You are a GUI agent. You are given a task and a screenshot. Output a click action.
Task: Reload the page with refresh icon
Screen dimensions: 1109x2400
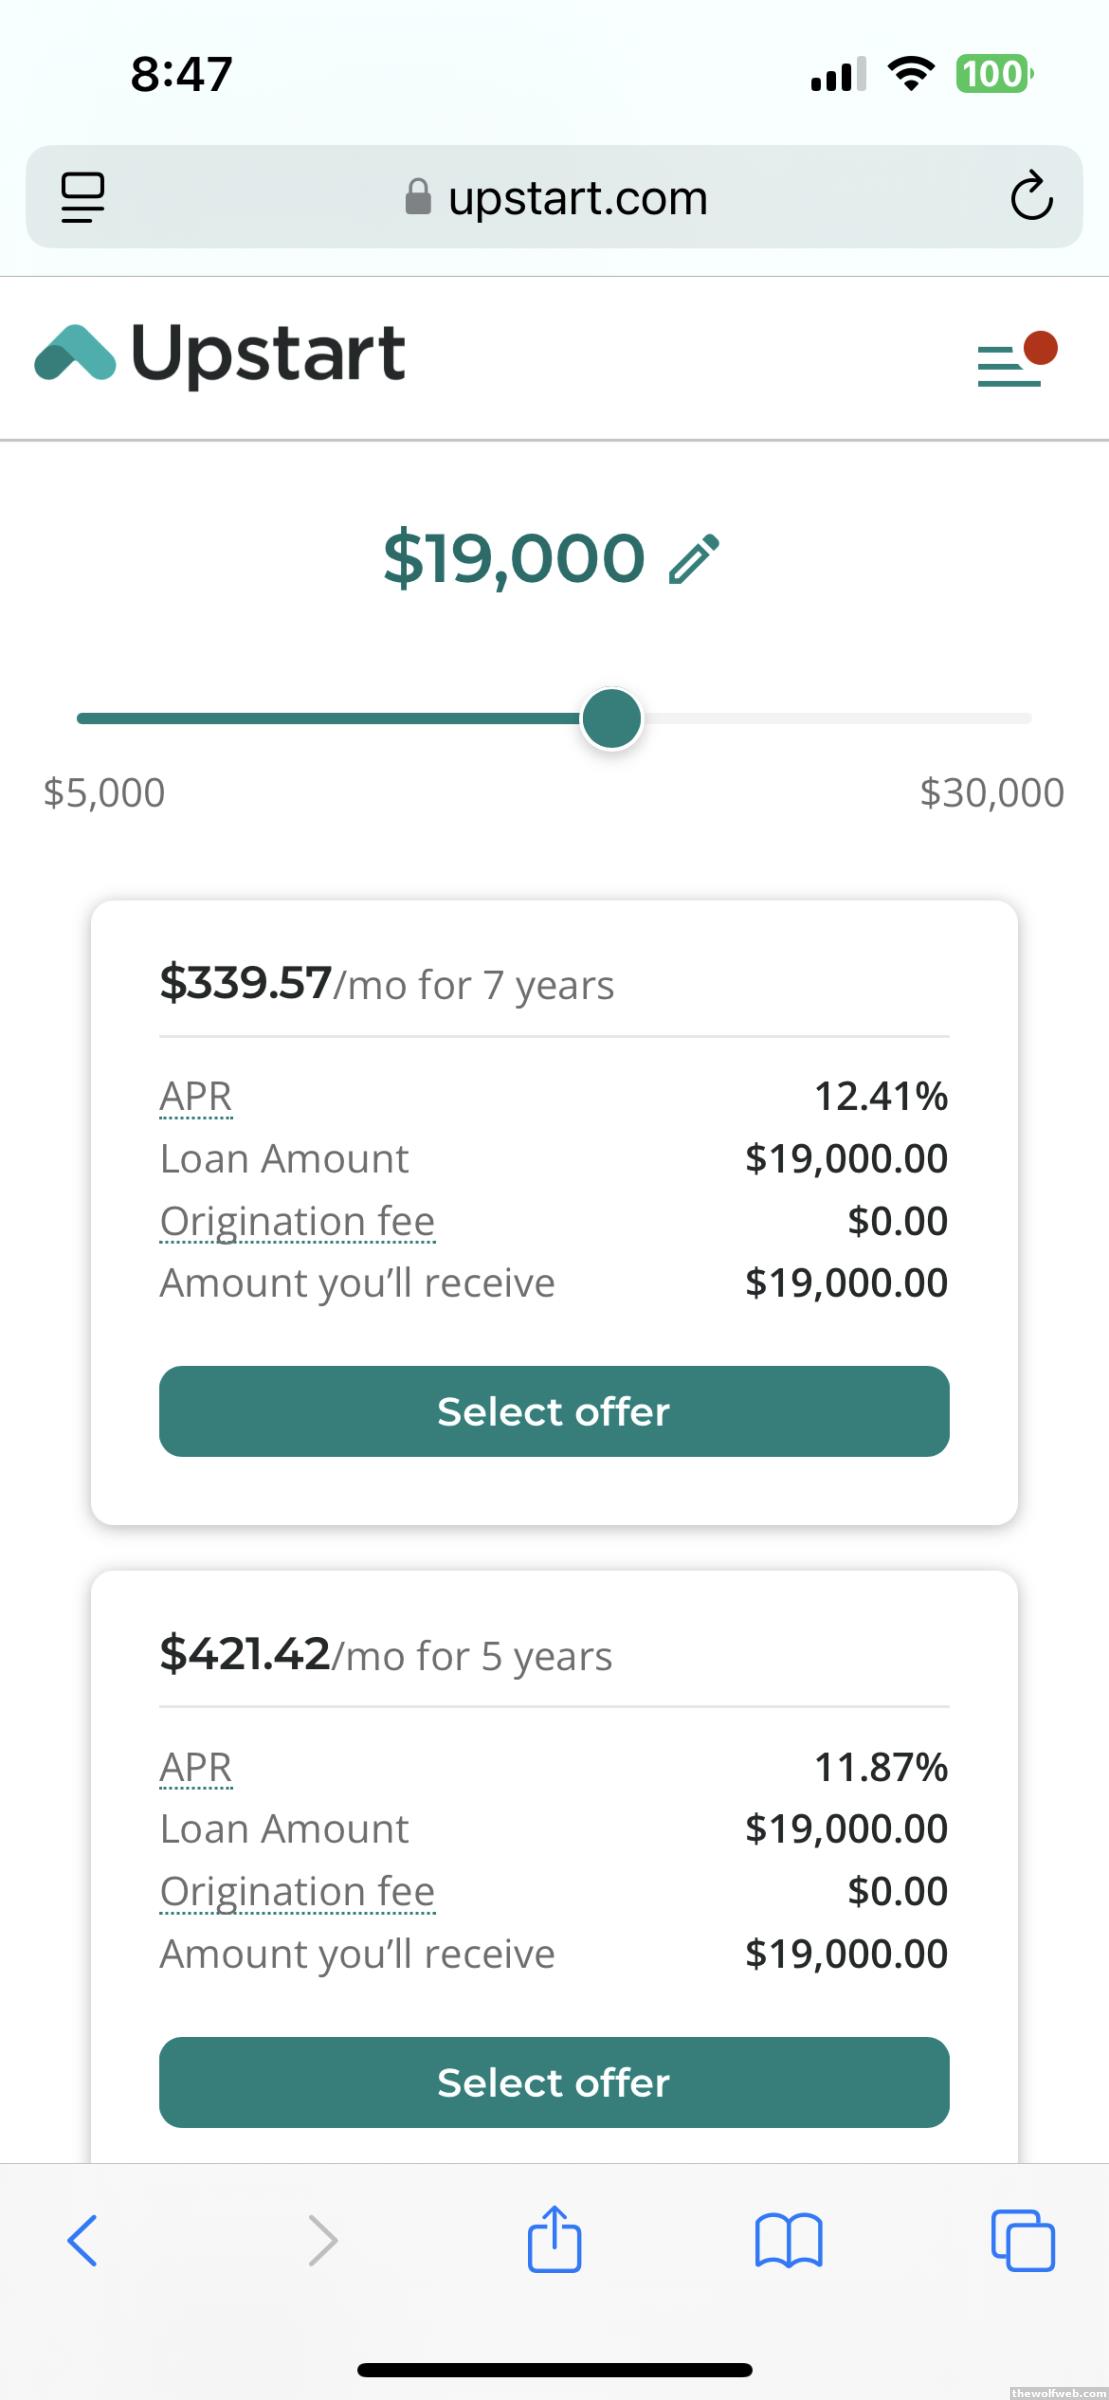tap(1031, 196)
